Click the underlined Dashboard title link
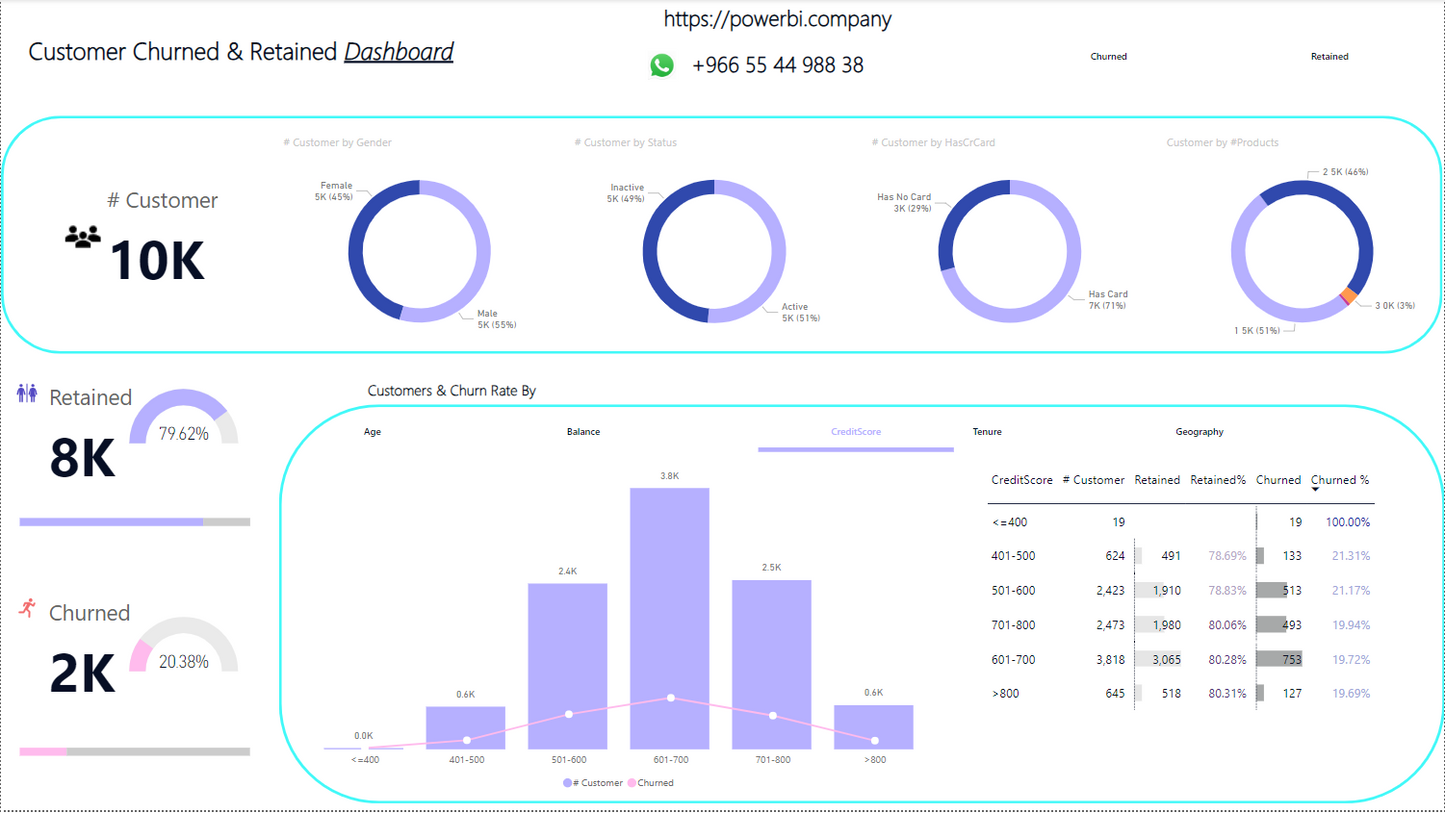Screen dimensions: 1445x813 click(x=398, y=52)
